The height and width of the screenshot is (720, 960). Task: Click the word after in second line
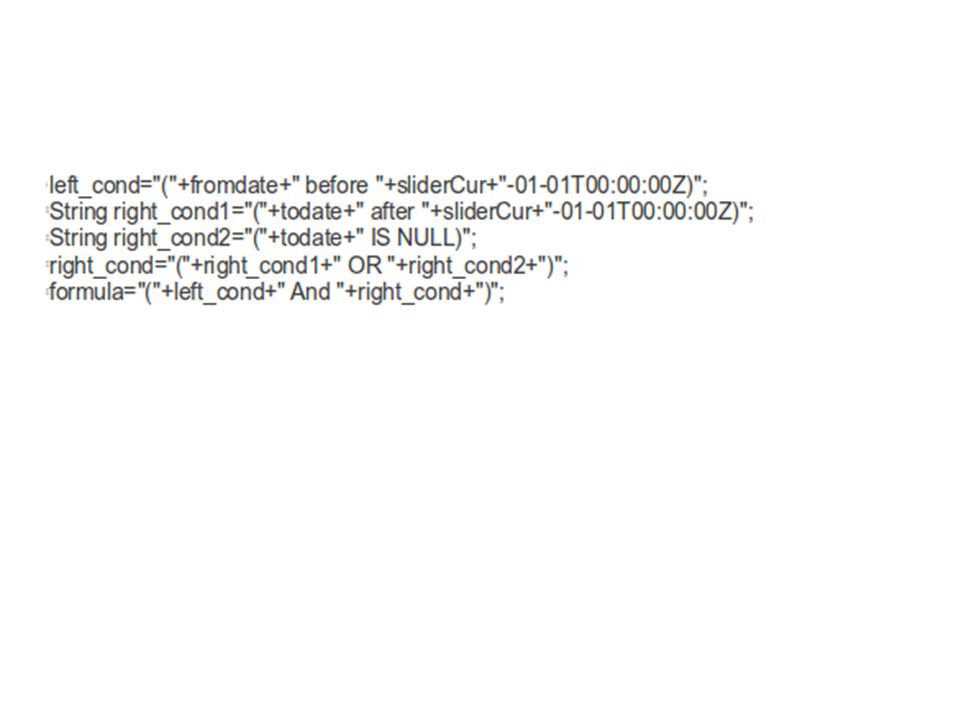[x=392, y=211]
